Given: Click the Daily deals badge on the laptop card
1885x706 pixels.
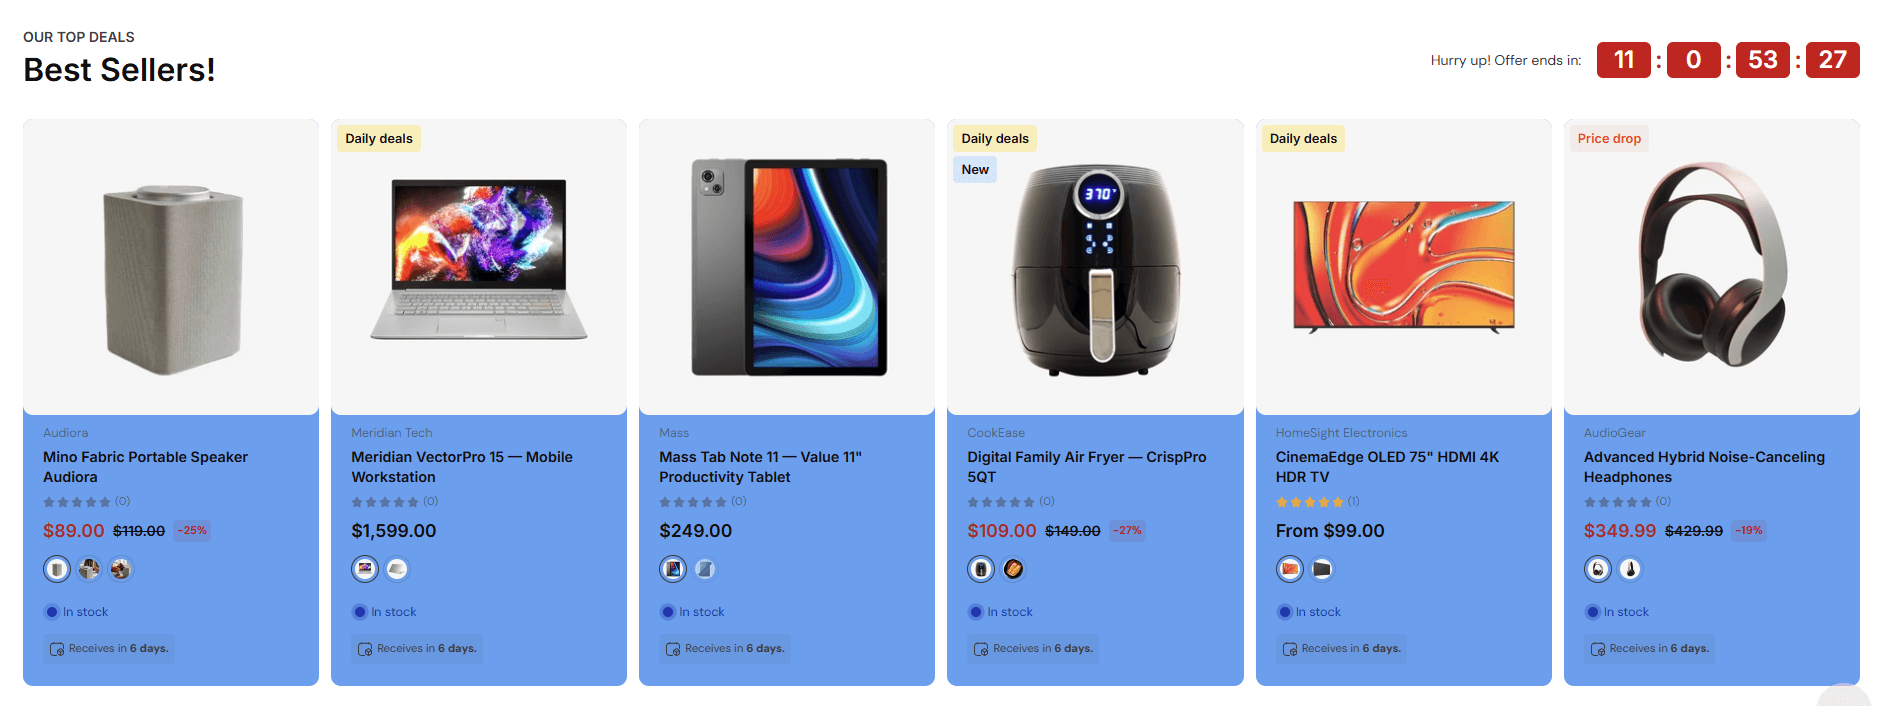Looking at the screenshot, I should 379,138.
